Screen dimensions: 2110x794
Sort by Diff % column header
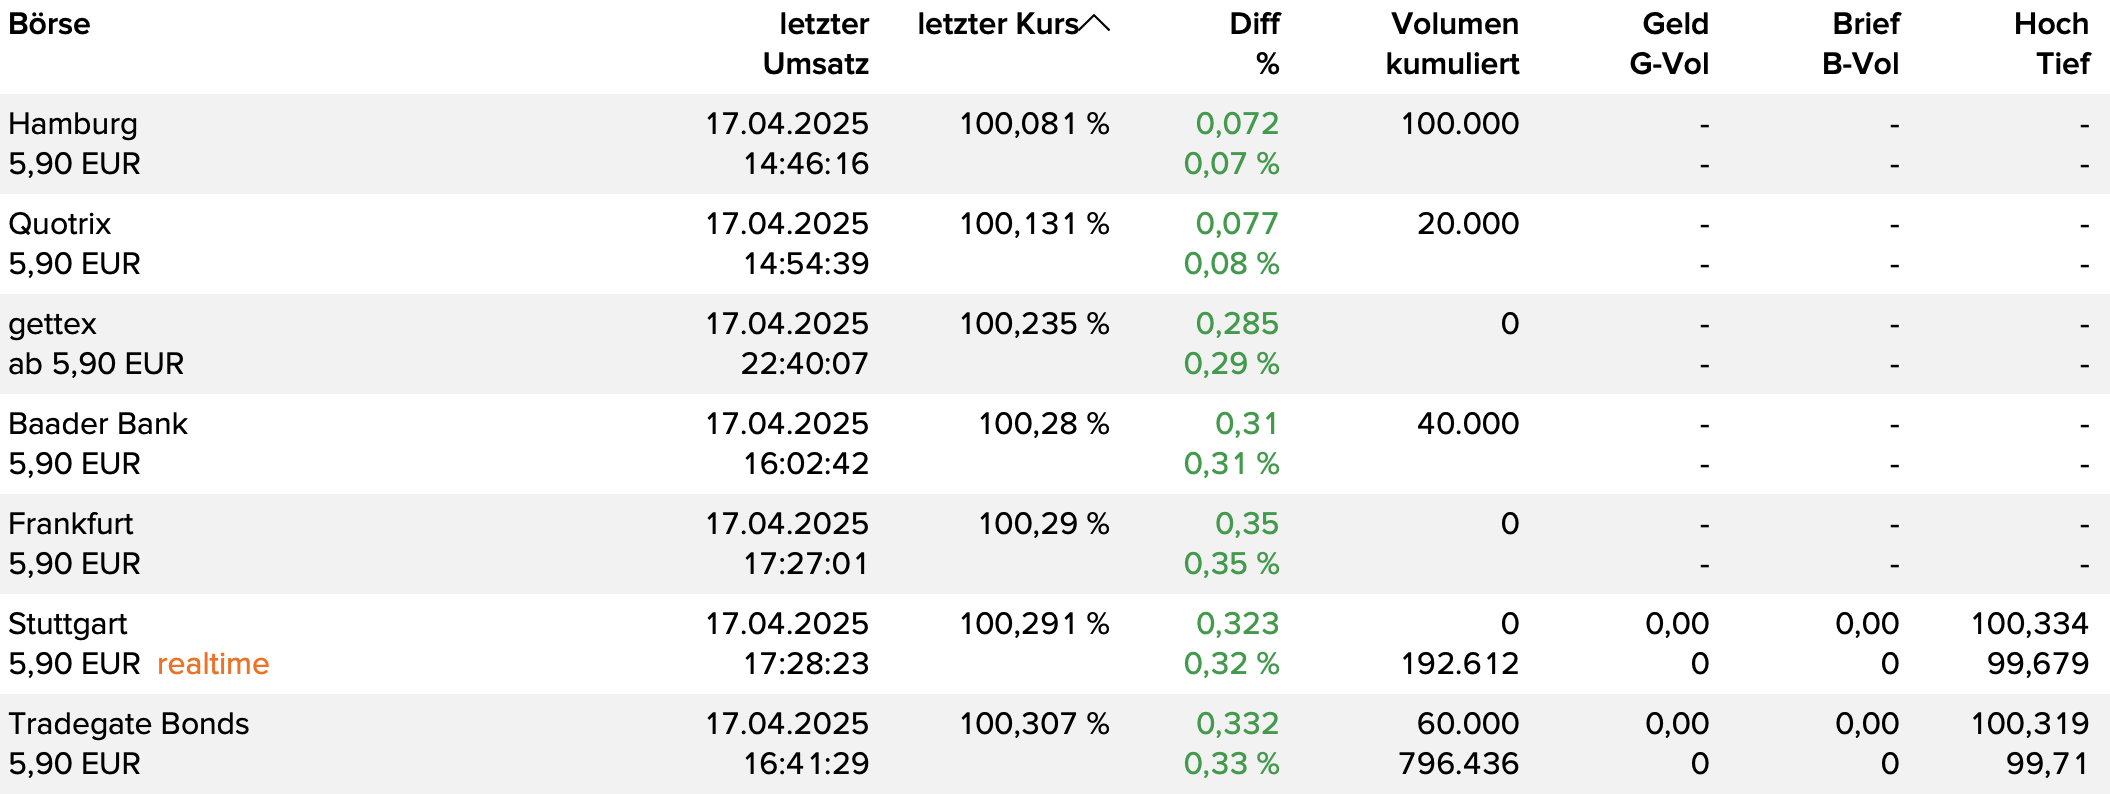coord(1254,43)
